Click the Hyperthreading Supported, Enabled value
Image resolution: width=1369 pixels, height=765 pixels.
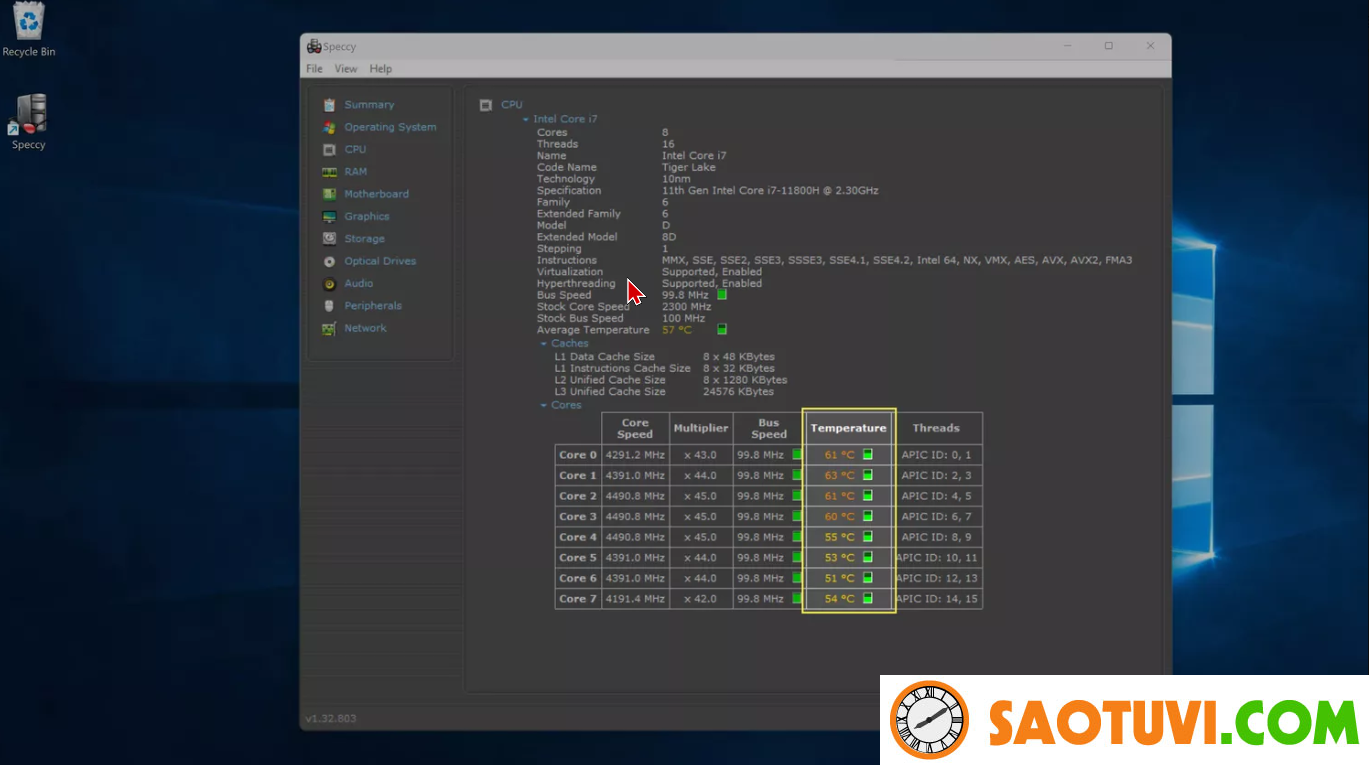(x=711, y=284)
